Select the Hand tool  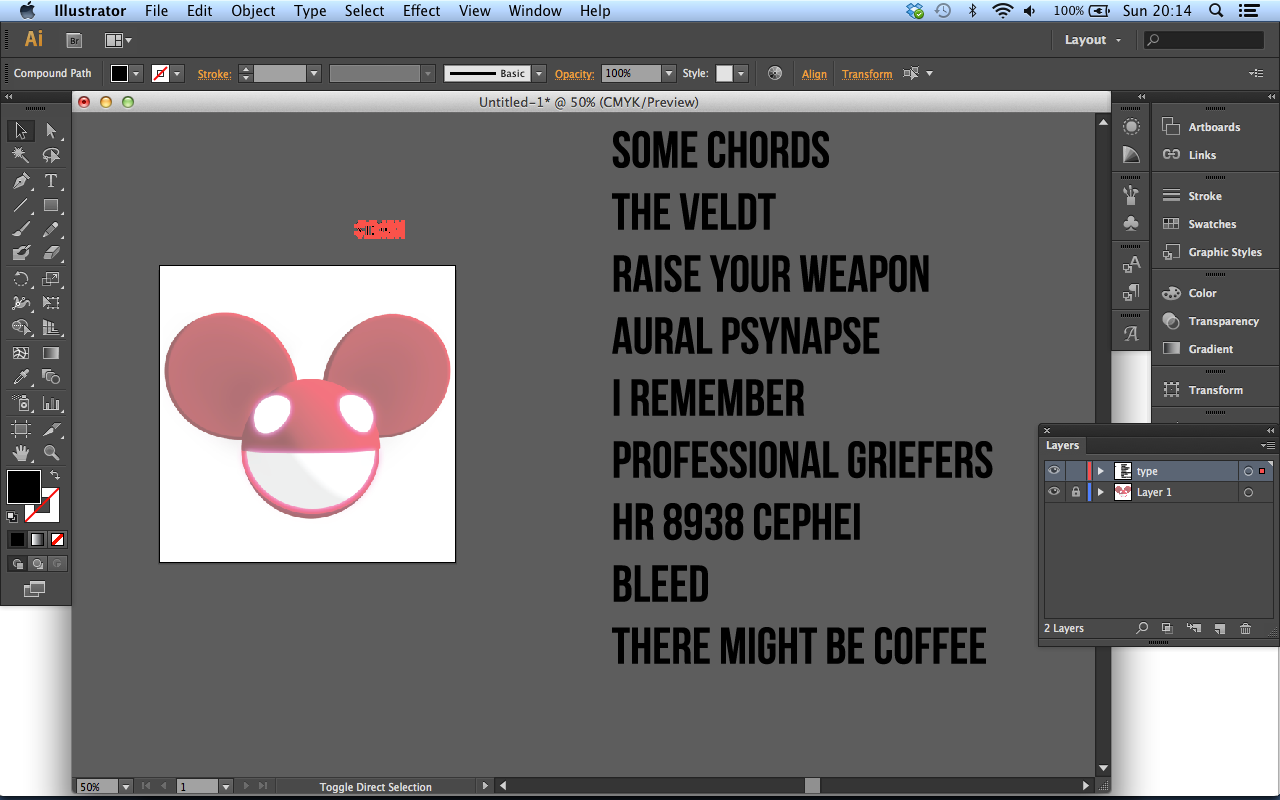[x=20, y=453]
